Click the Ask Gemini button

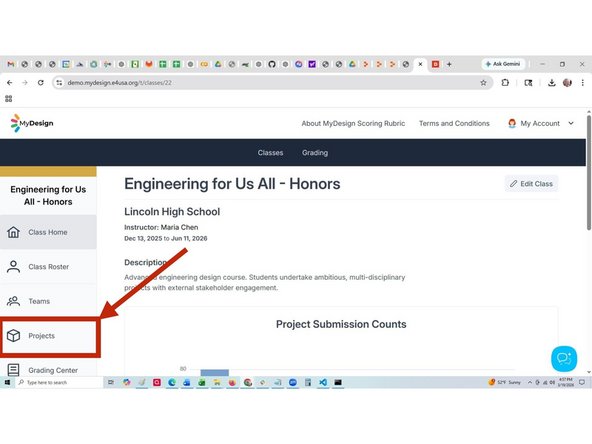click(503, 64)
